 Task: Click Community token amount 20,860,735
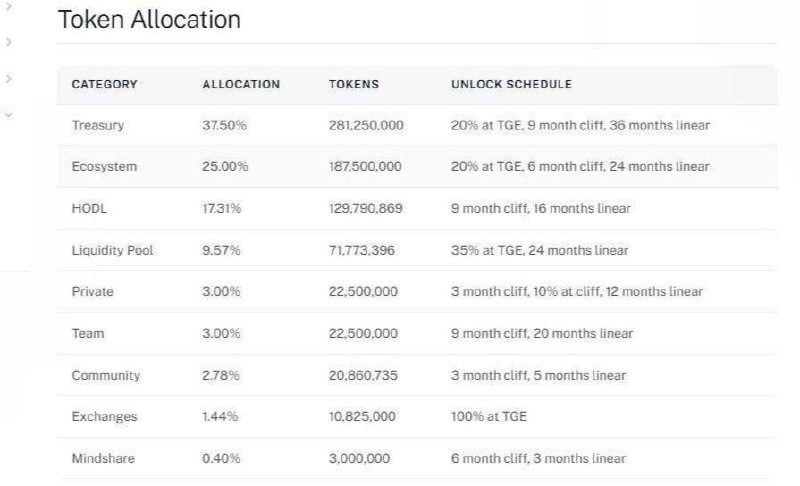[x=364, y=376]
